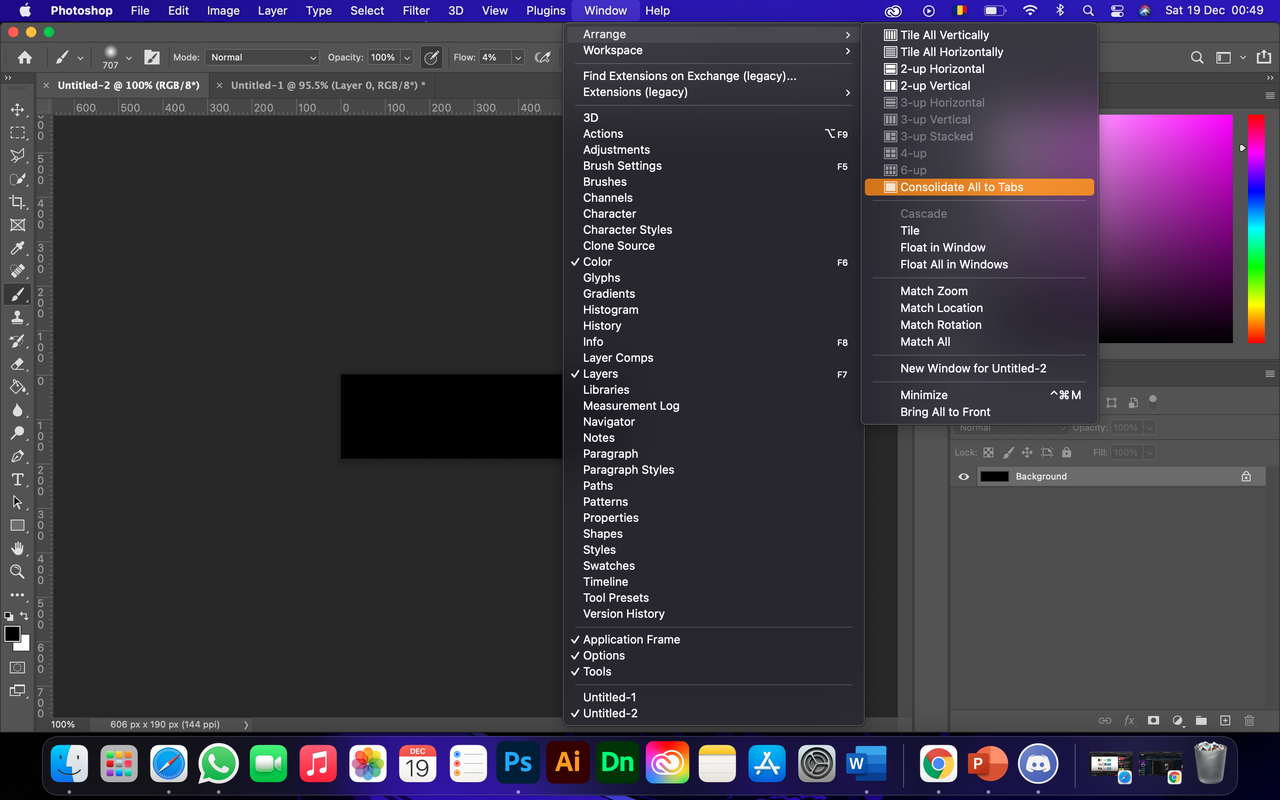Select the Eraser tool
The image size is (1280, 800).
[17, 364]
